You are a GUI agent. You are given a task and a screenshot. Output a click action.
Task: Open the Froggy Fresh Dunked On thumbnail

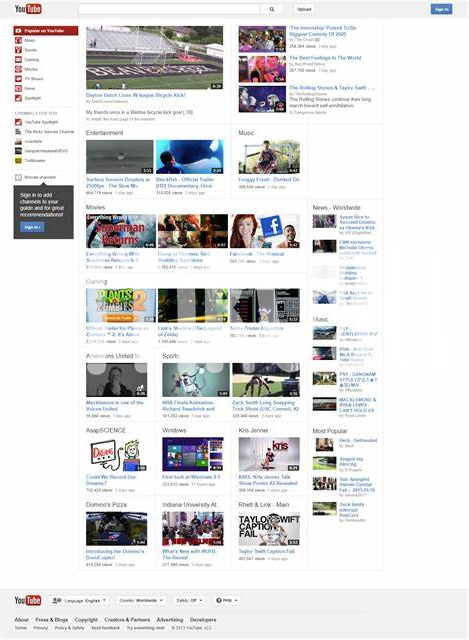click(269, 157)
